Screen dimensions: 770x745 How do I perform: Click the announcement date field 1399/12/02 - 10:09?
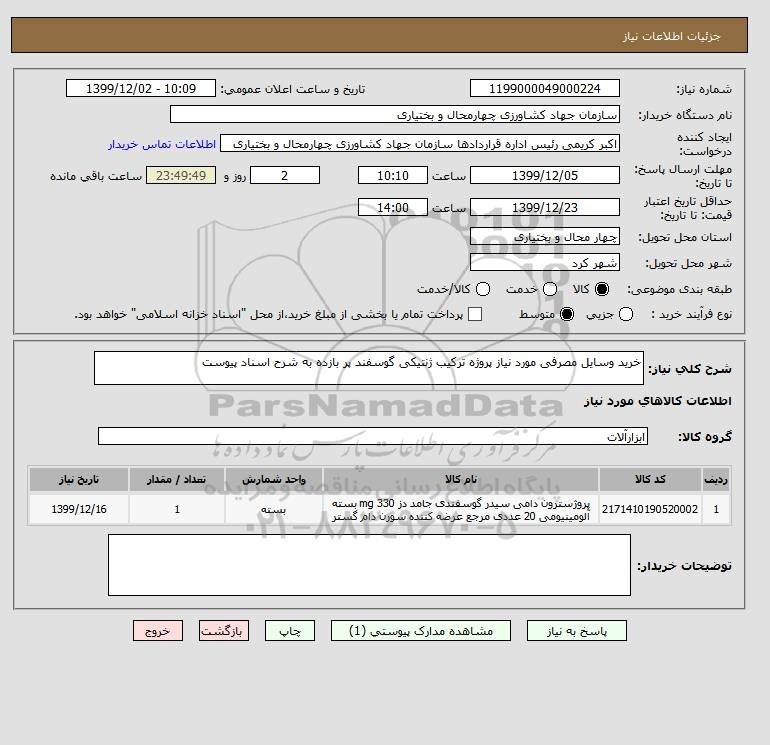click(x=141, y=88)
